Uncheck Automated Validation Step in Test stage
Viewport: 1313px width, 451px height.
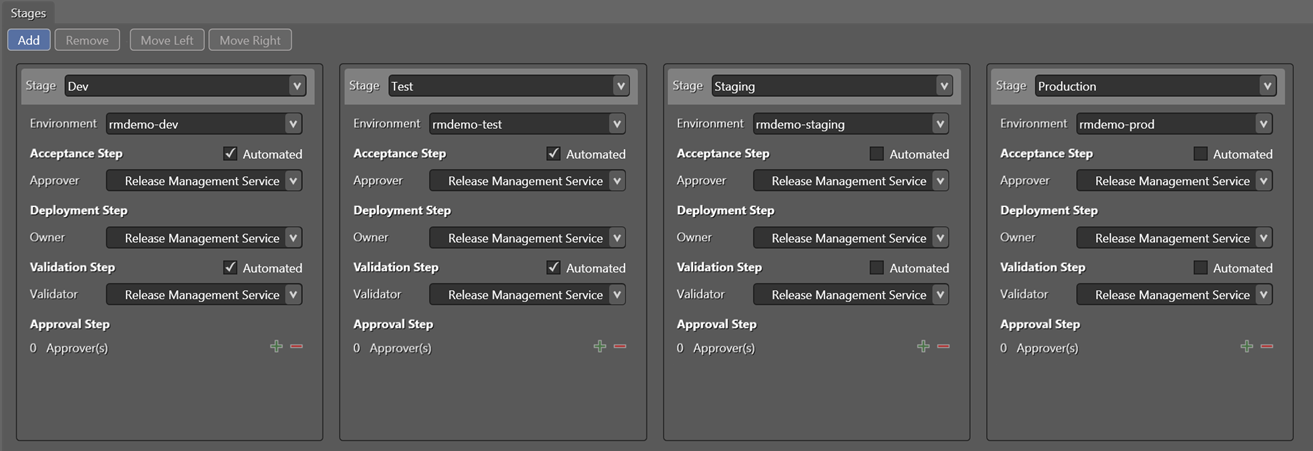[x=554, y=268]
